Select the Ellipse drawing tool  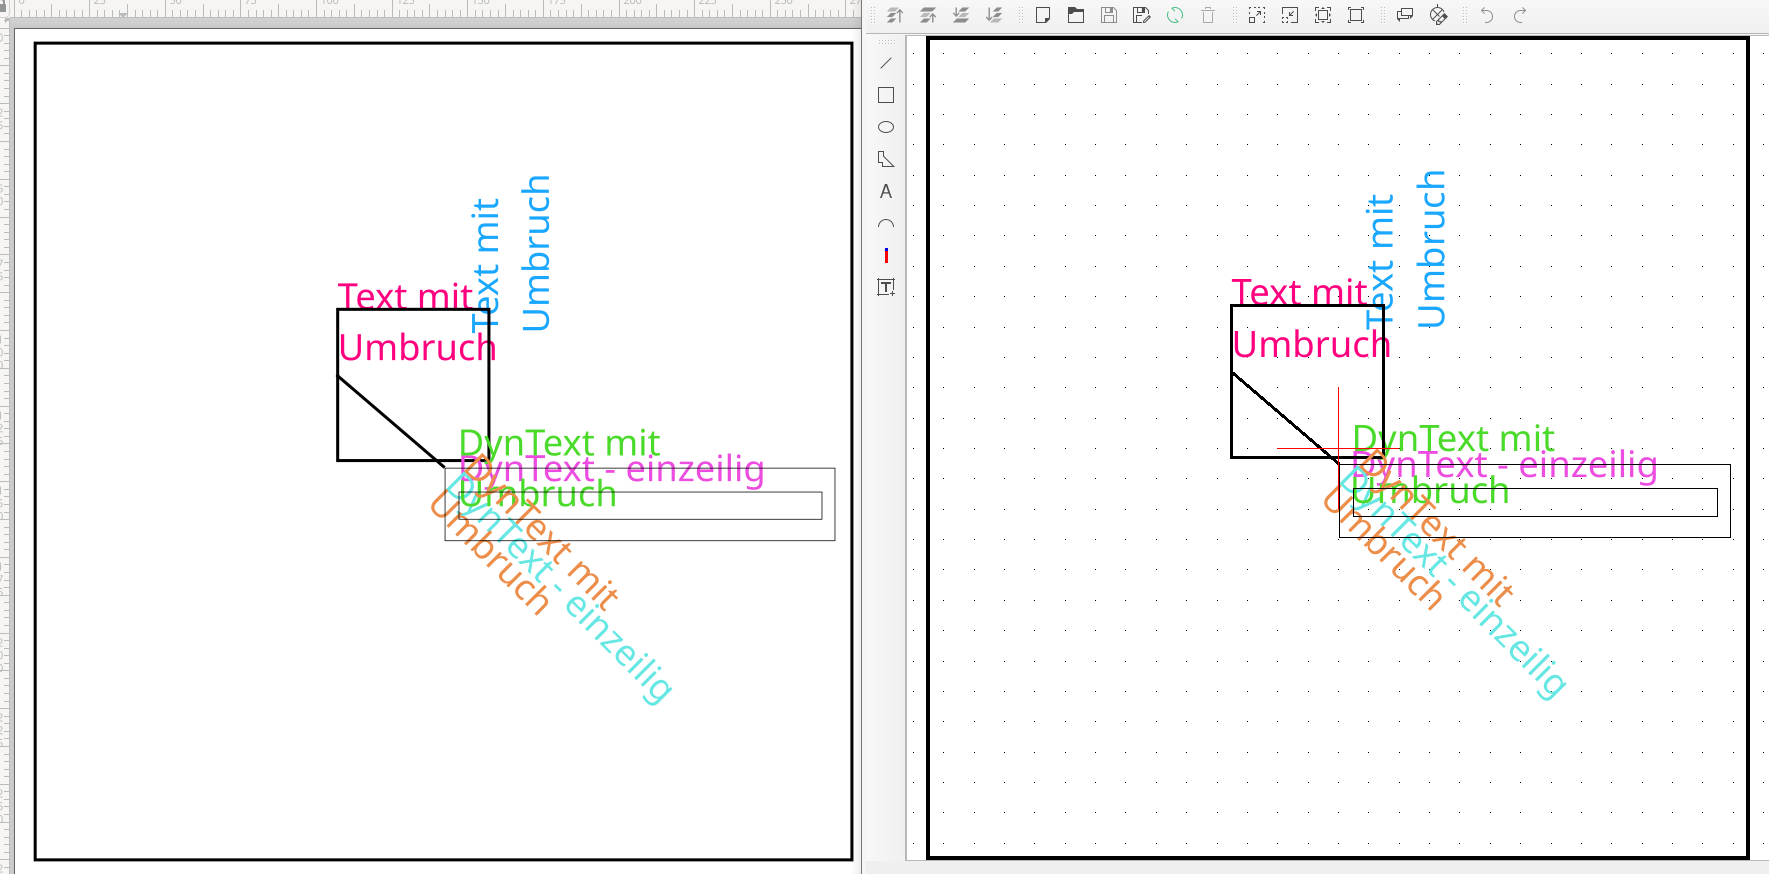886,127
